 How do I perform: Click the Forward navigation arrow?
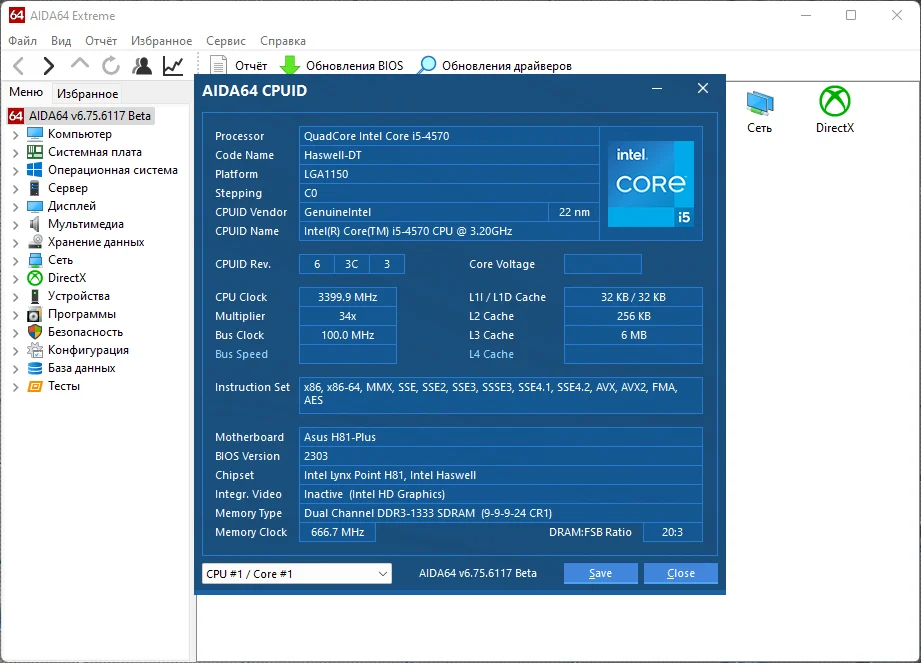click(x=49, y=66)
